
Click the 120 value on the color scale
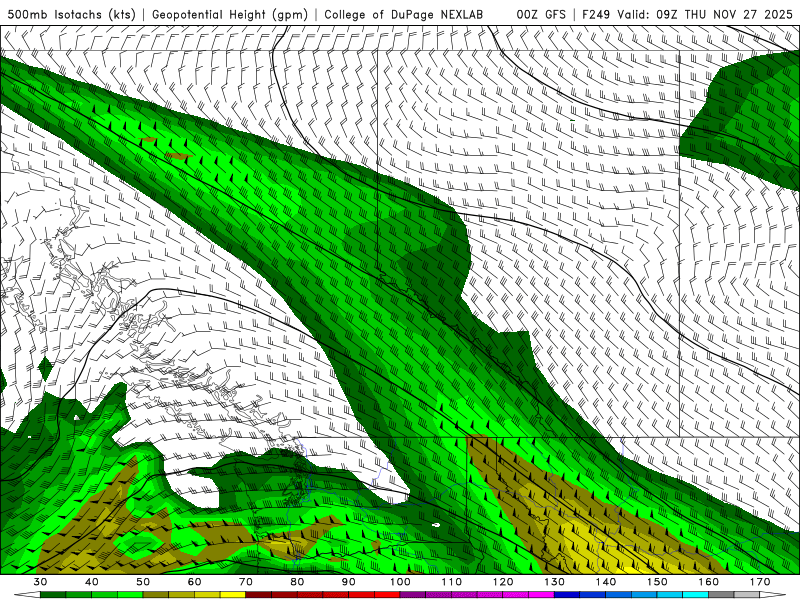pos(503,582)
